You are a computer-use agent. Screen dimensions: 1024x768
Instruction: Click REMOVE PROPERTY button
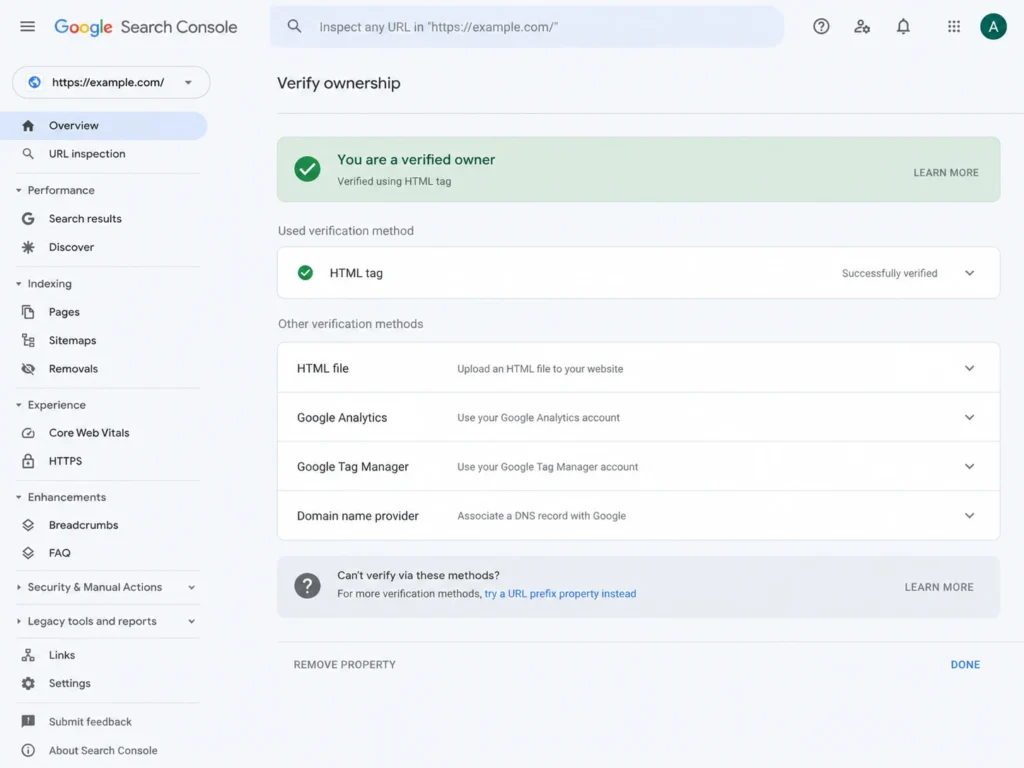click(345, 665)
